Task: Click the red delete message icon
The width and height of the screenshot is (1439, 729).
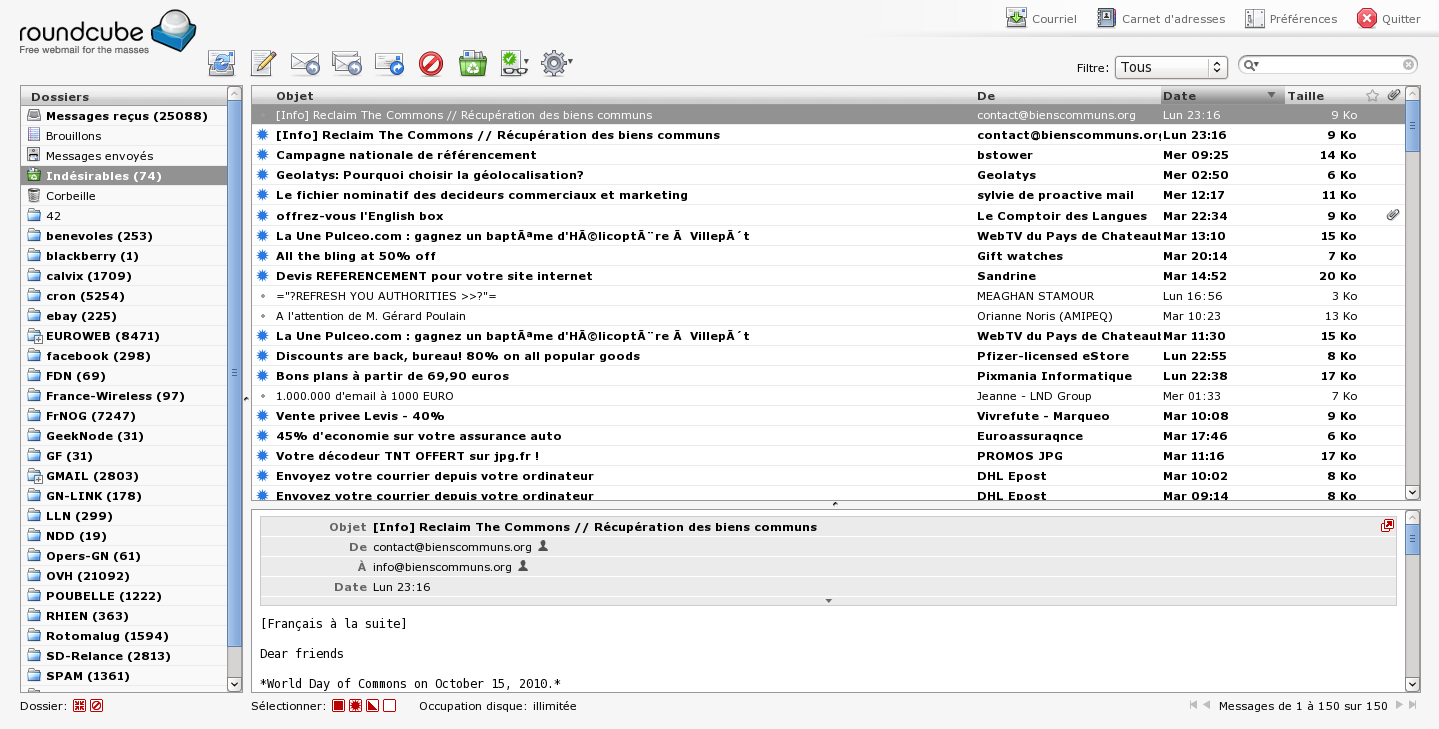Action: 430,64
